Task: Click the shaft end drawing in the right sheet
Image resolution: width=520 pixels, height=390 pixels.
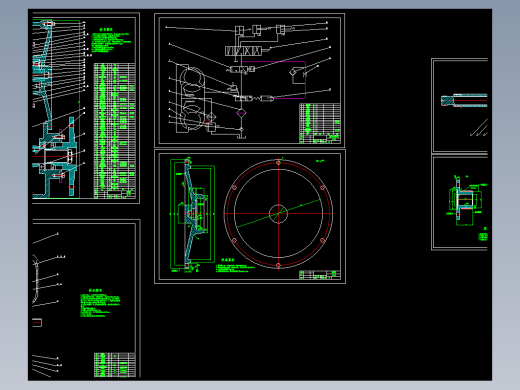Action: [x=464, y=101]
